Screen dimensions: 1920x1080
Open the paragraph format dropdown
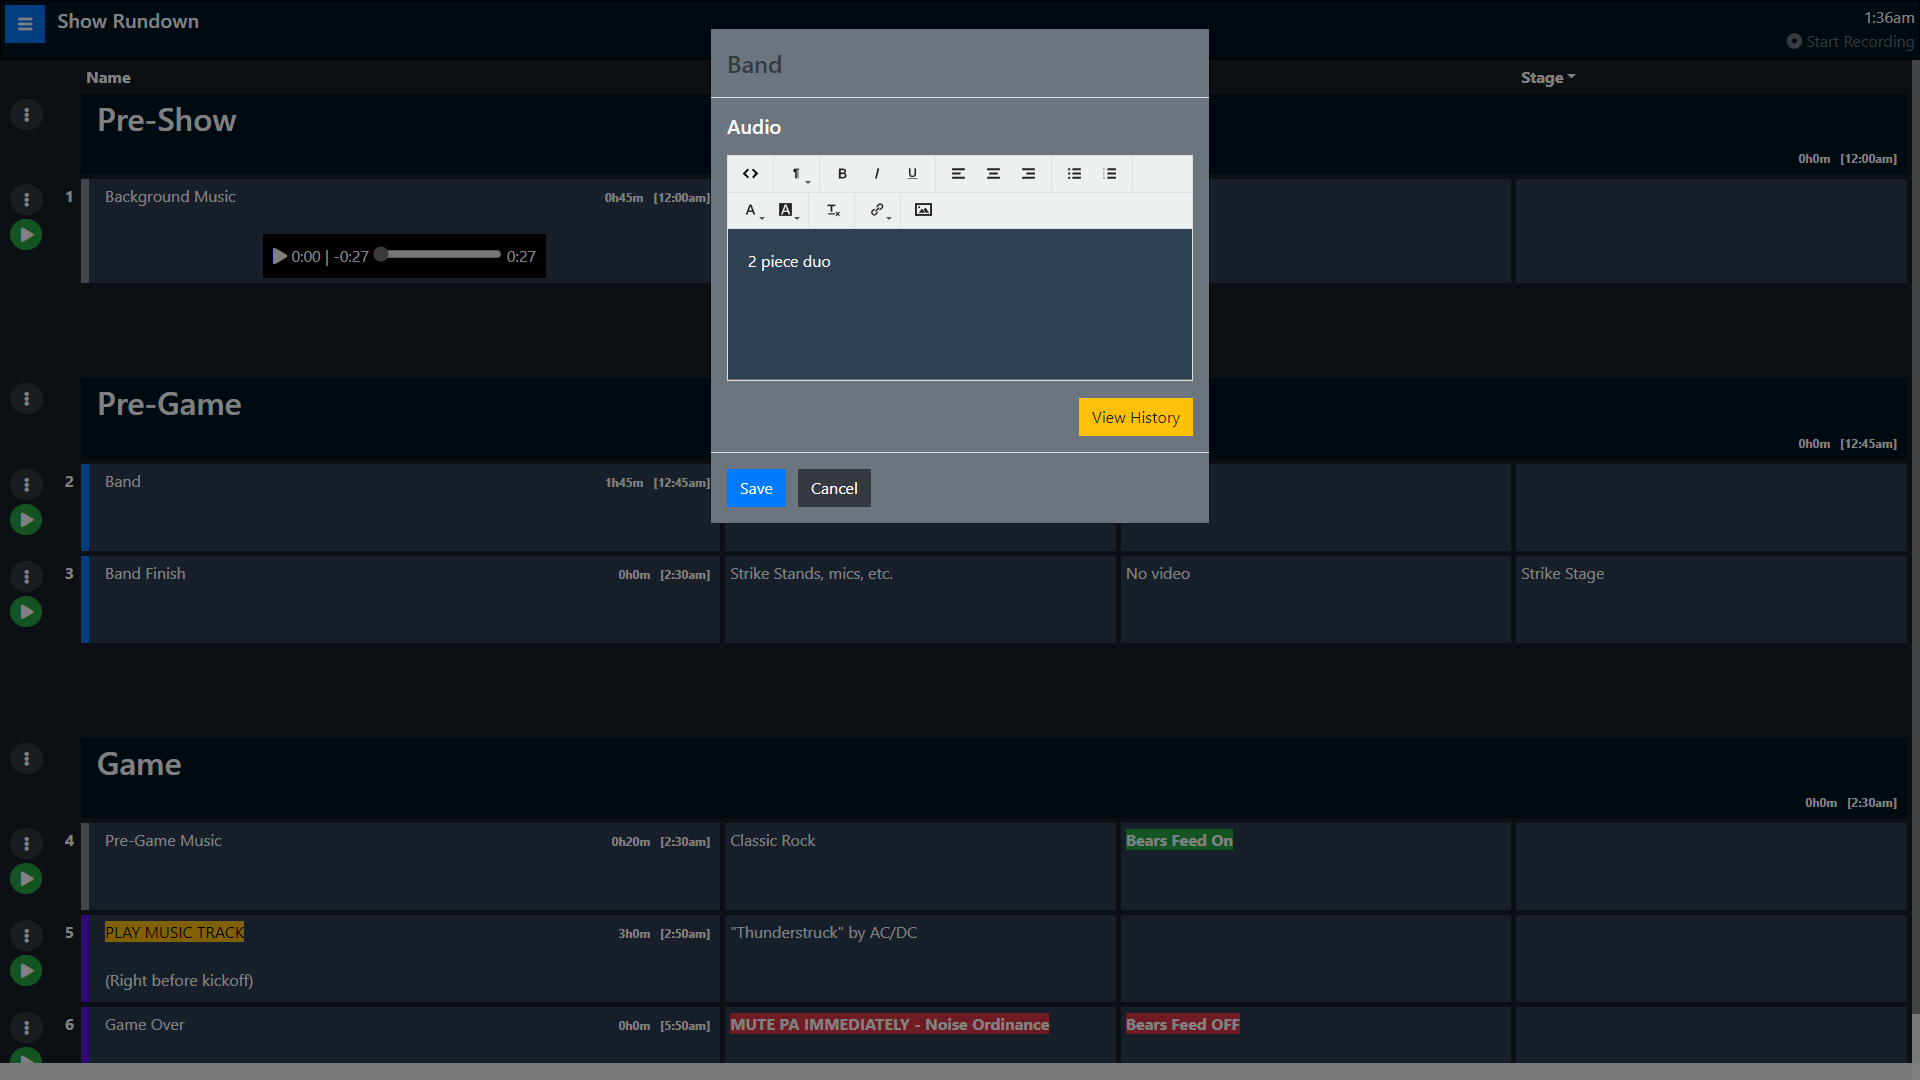pos(797,173)
